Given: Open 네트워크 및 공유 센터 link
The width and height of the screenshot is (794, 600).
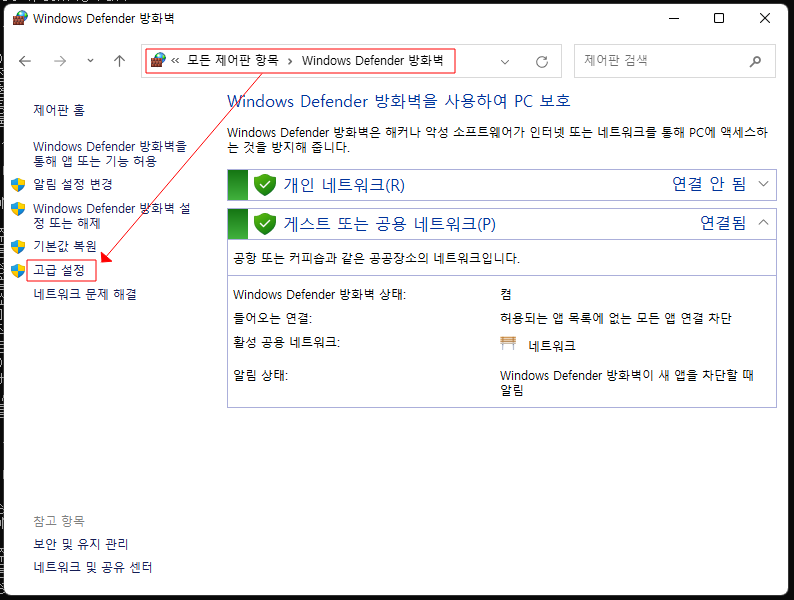Looking at the screenshot, I should tap(93, 567).
